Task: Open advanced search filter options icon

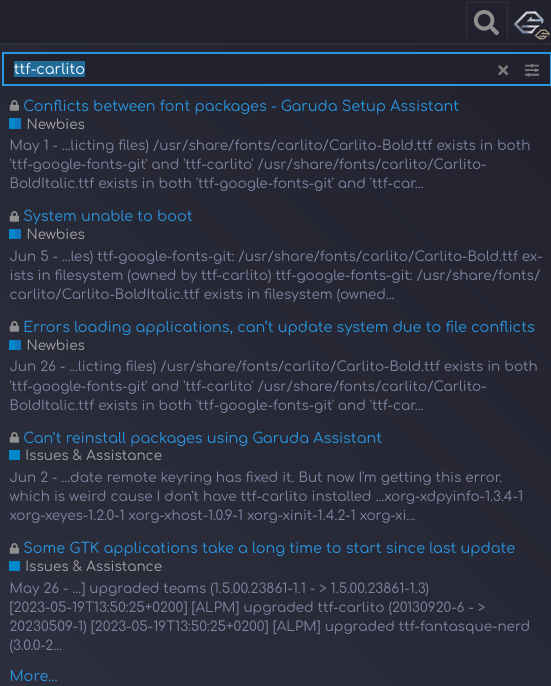Action: pyautogui.click(x=532, y=70)
